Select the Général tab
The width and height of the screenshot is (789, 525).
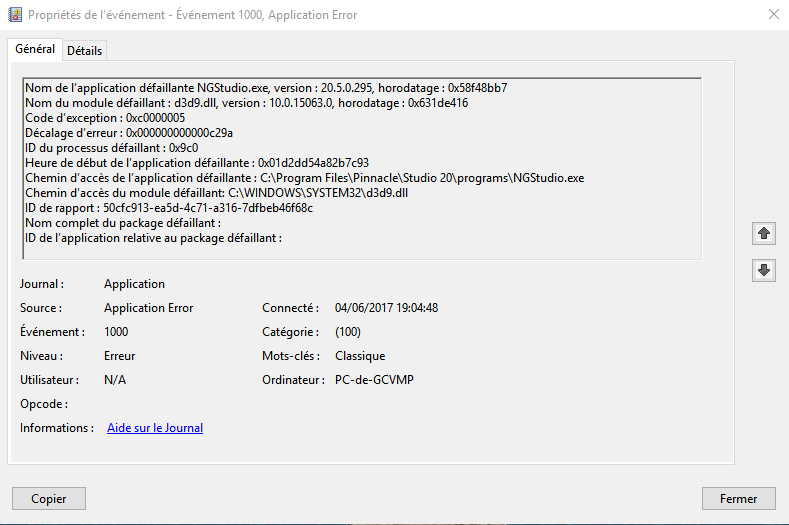(x=35, y=49)
